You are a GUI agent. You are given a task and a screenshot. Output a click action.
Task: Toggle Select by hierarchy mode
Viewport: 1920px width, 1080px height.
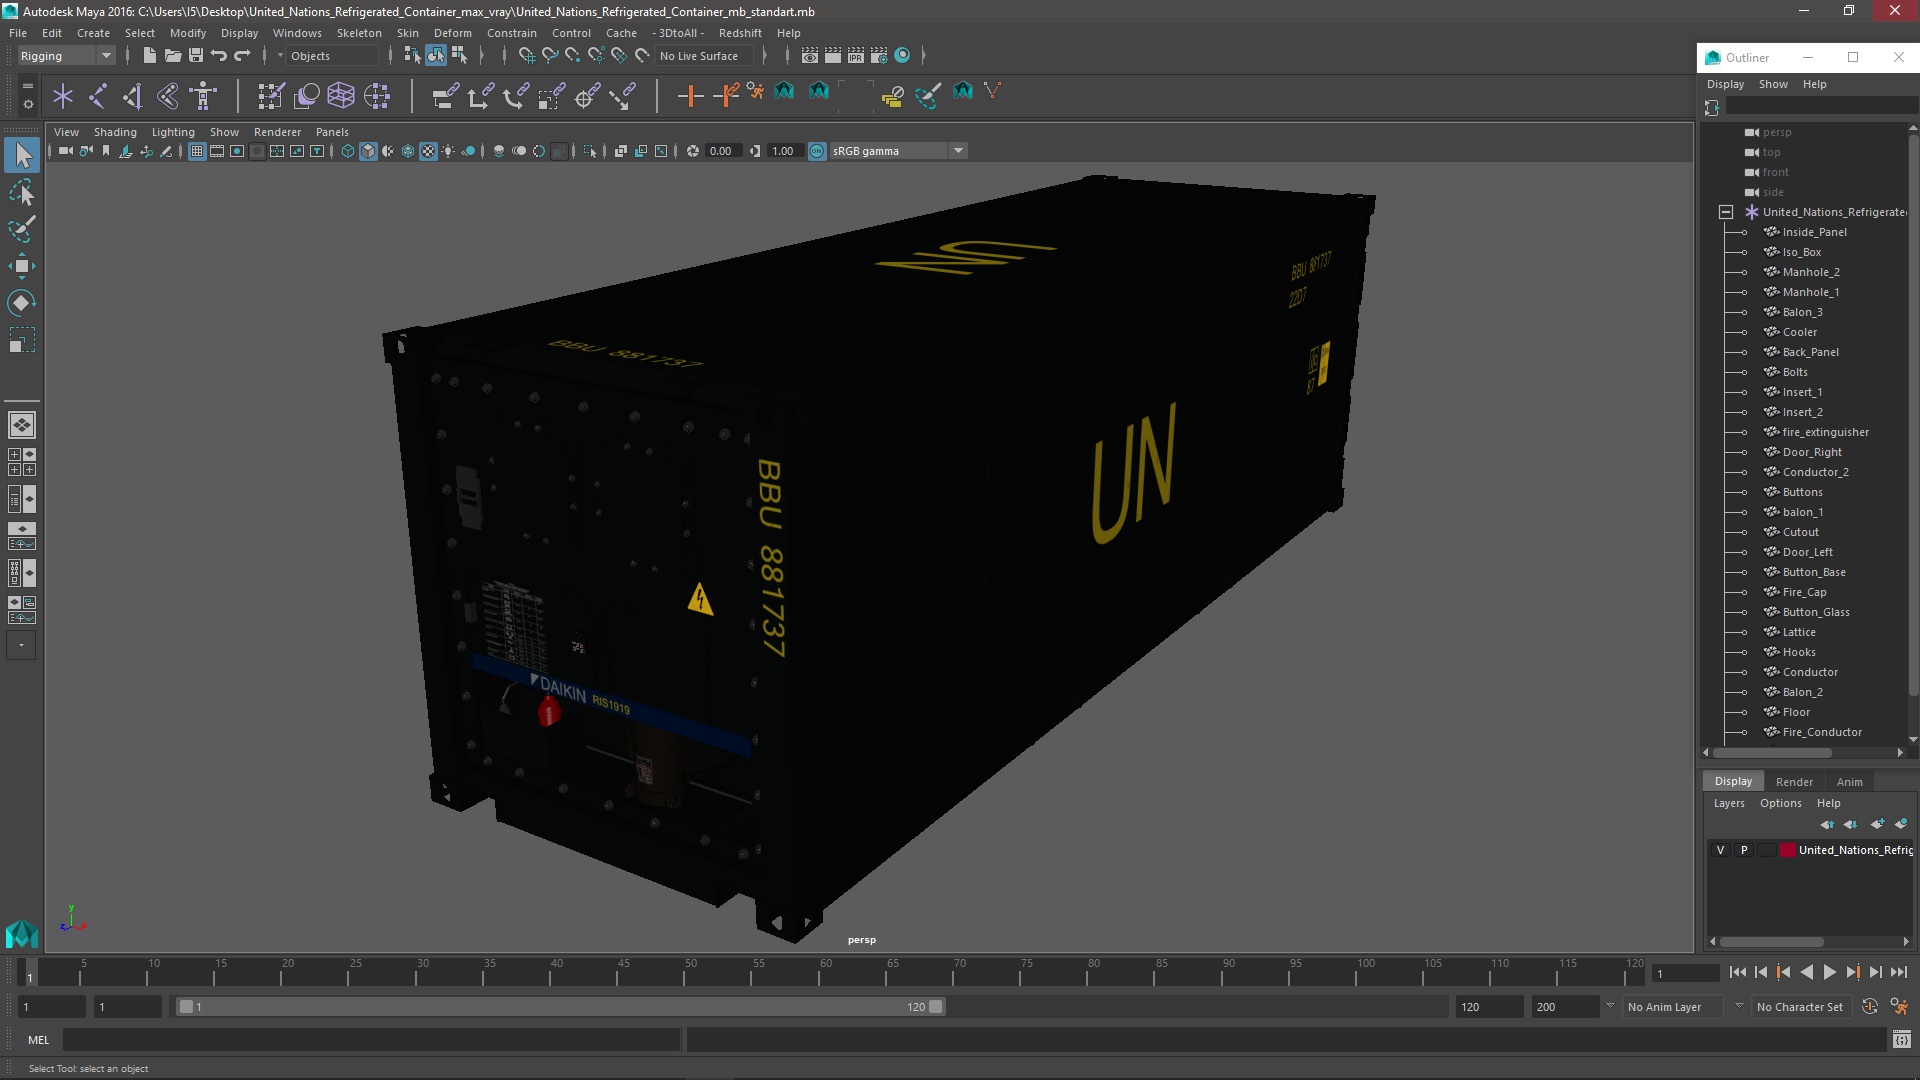[412, 56]
